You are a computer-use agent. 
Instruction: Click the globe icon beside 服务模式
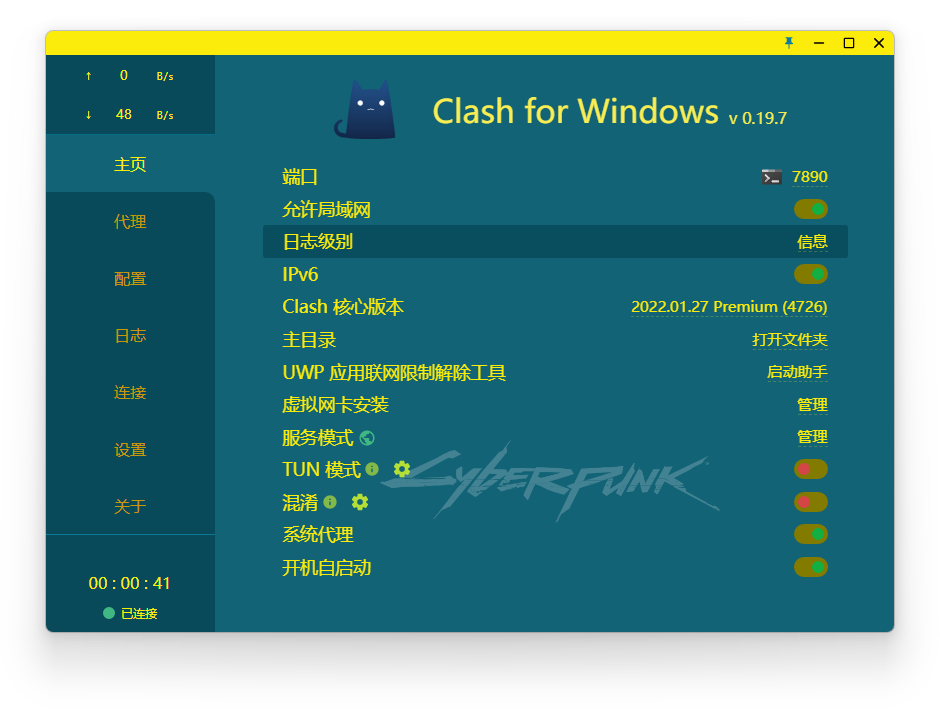[x=367, y=438]
